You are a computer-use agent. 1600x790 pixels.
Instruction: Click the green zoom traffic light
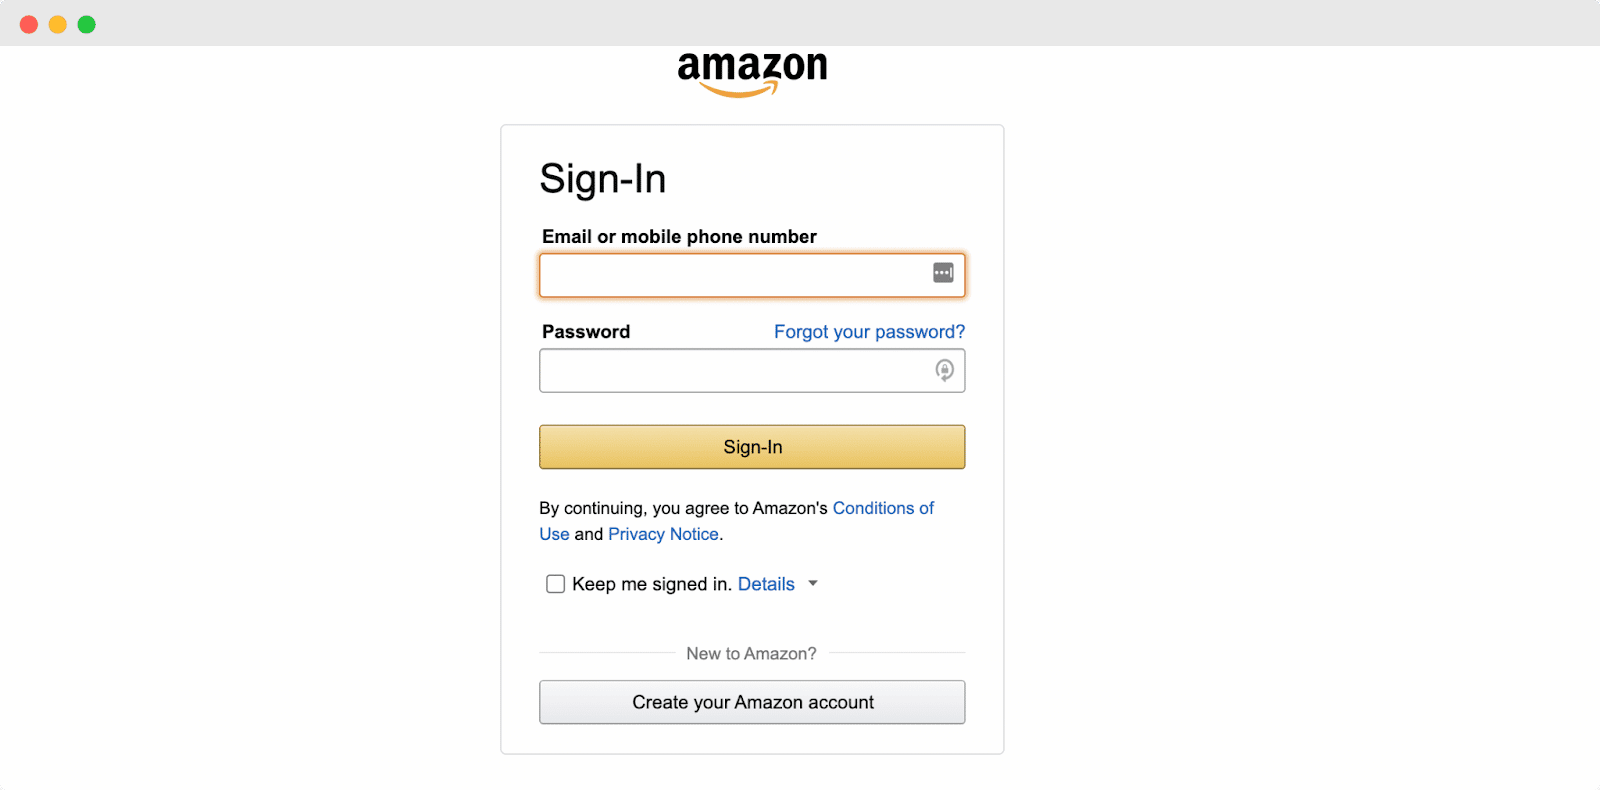click(x=86, y=22)
